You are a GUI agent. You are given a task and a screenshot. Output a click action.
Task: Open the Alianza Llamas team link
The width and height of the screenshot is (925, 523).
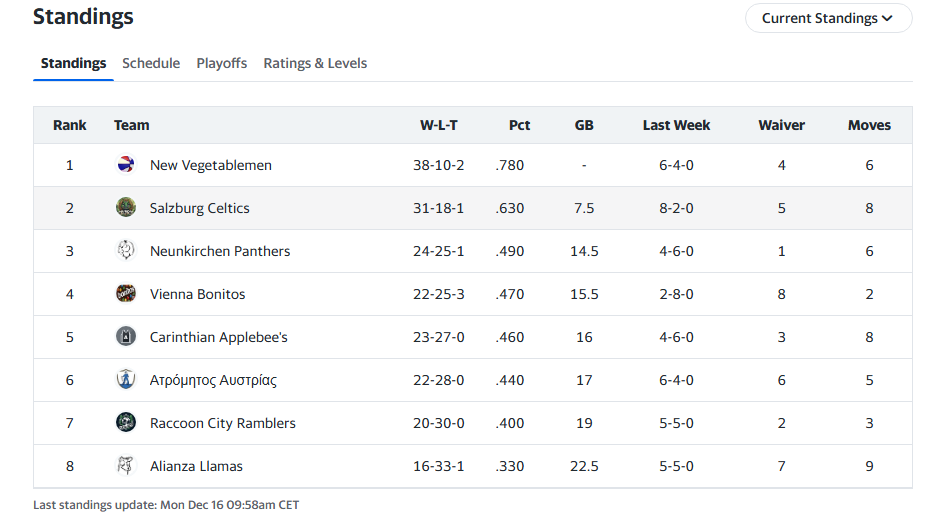point(196,466)
